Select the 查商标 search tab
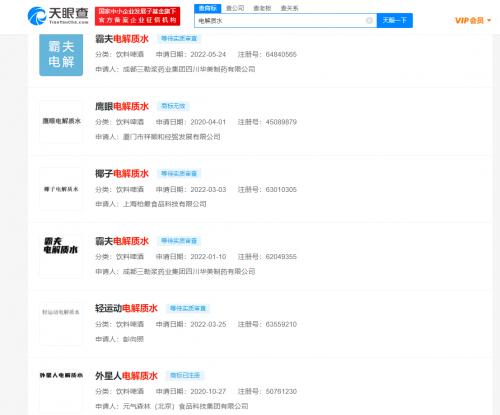This screenshot has width=500, height=415. pos(207,8)
